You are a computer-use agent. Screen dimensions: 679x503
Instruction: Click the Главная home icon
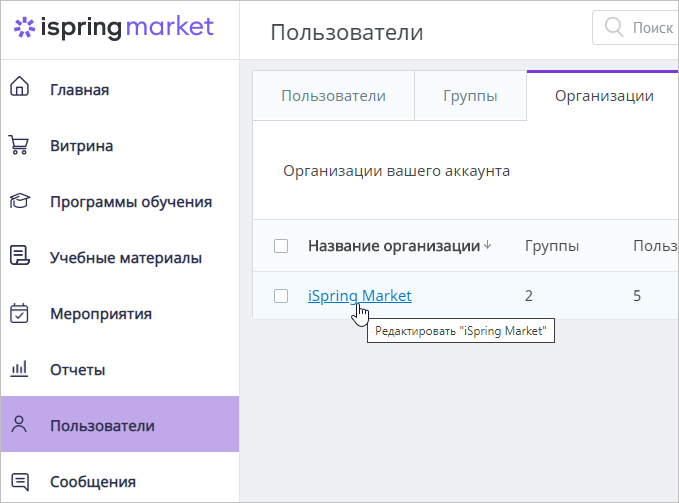[19, 86]
